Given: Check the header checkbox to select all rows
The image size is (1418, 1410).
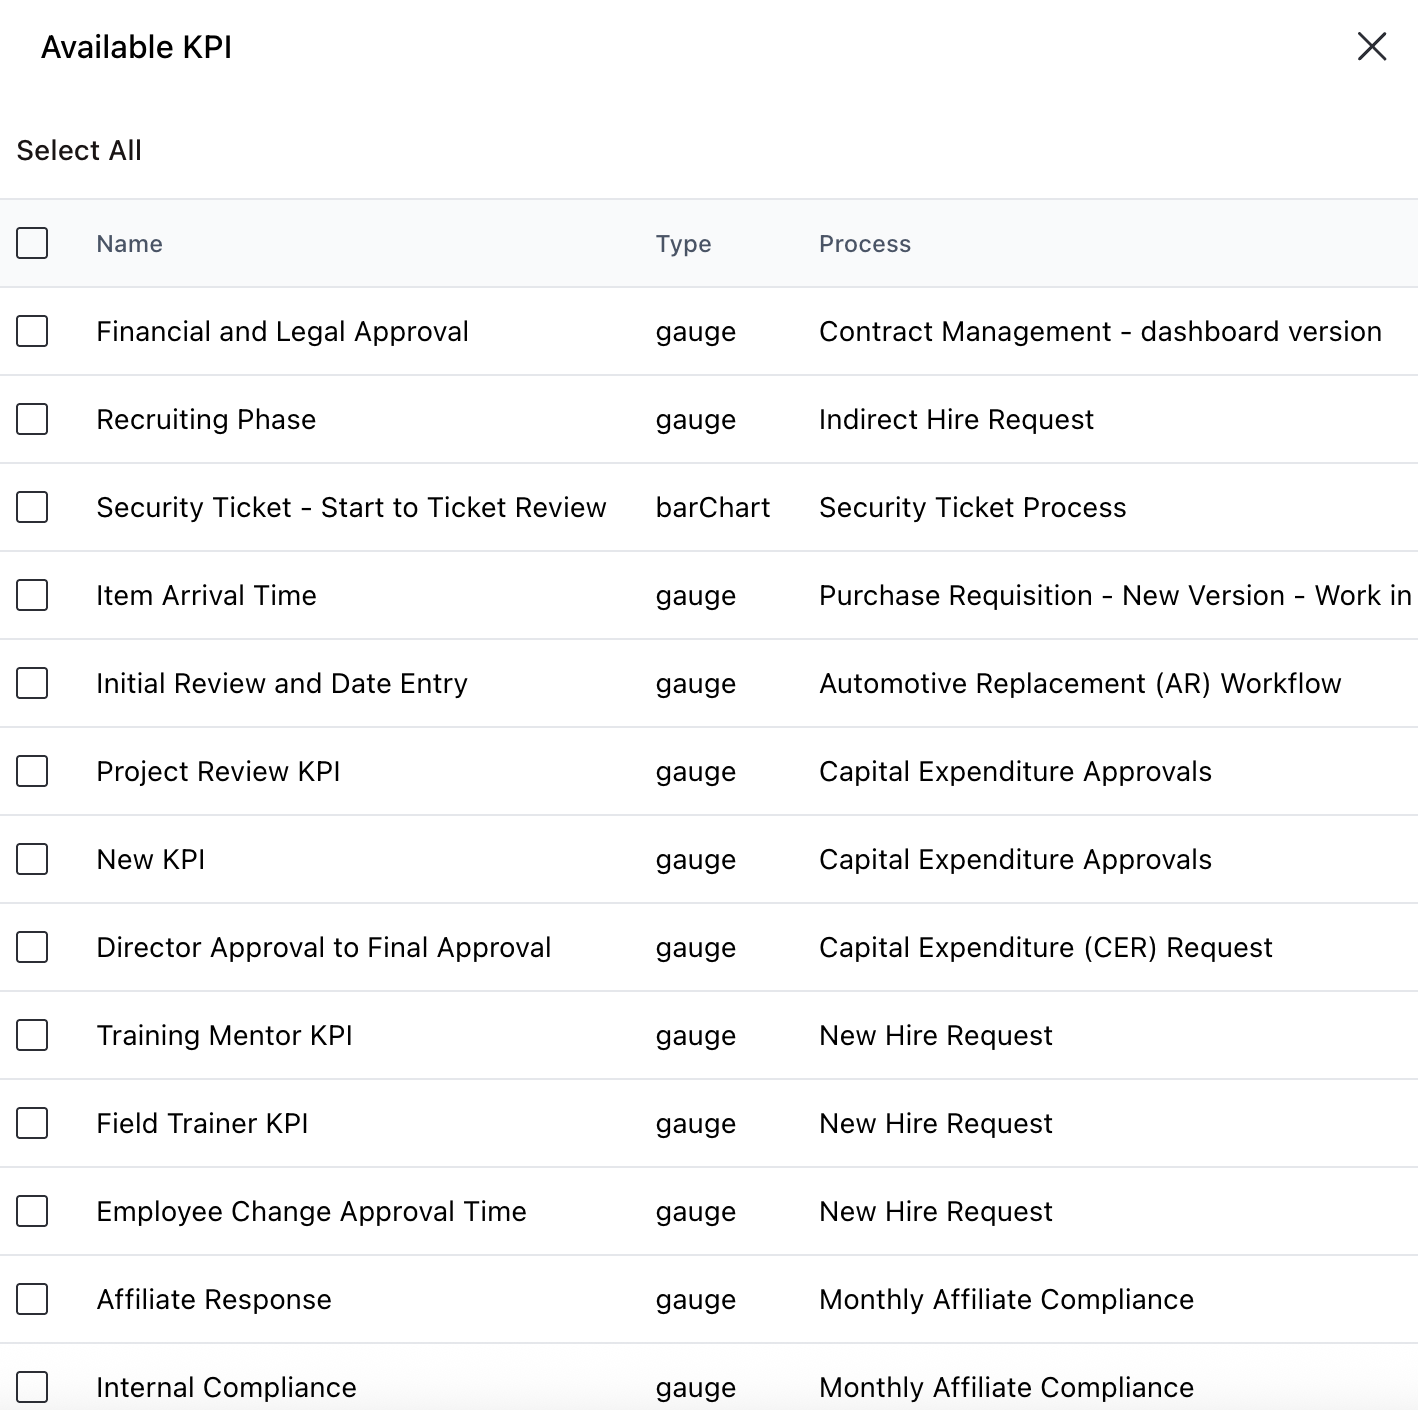Looking at the screenshot, I should [x=31, y=243].
